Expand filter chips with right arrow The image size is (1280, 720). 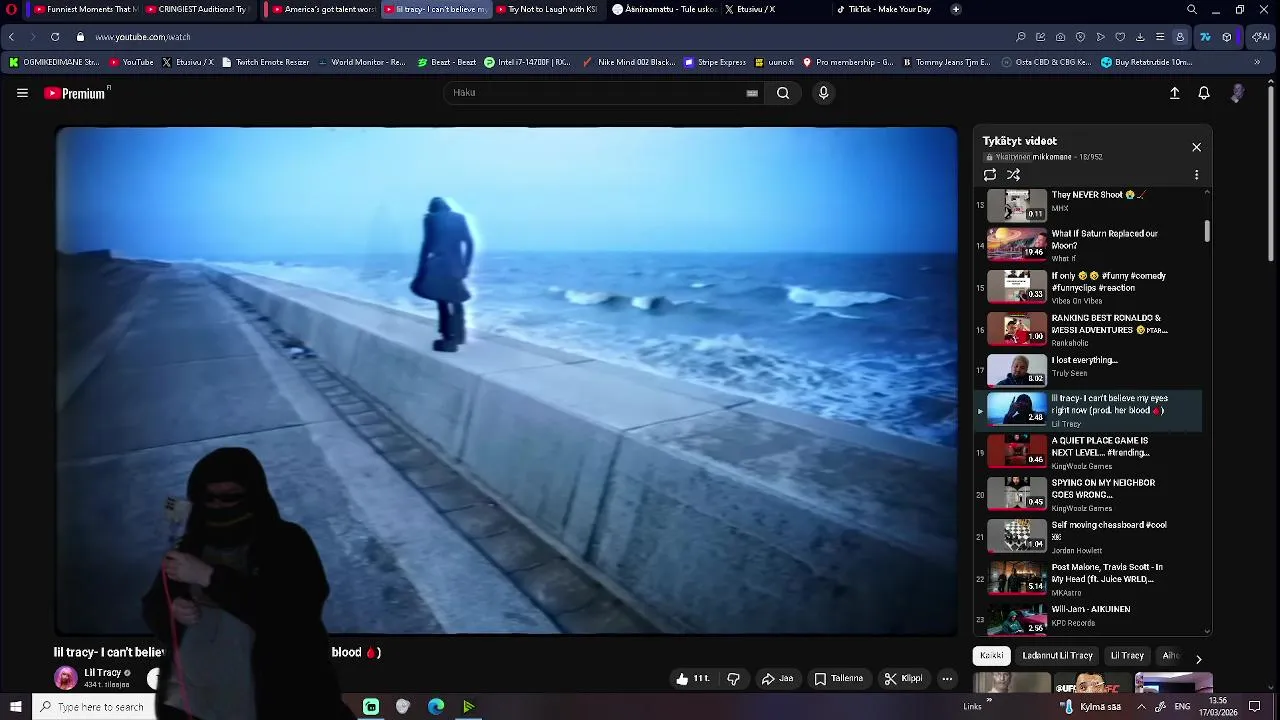1198,659
